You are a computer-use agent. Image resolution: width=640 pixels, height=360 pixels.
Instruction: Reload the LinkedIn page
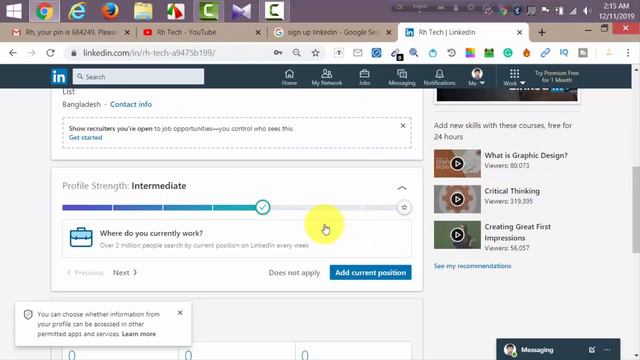(51, 53)
